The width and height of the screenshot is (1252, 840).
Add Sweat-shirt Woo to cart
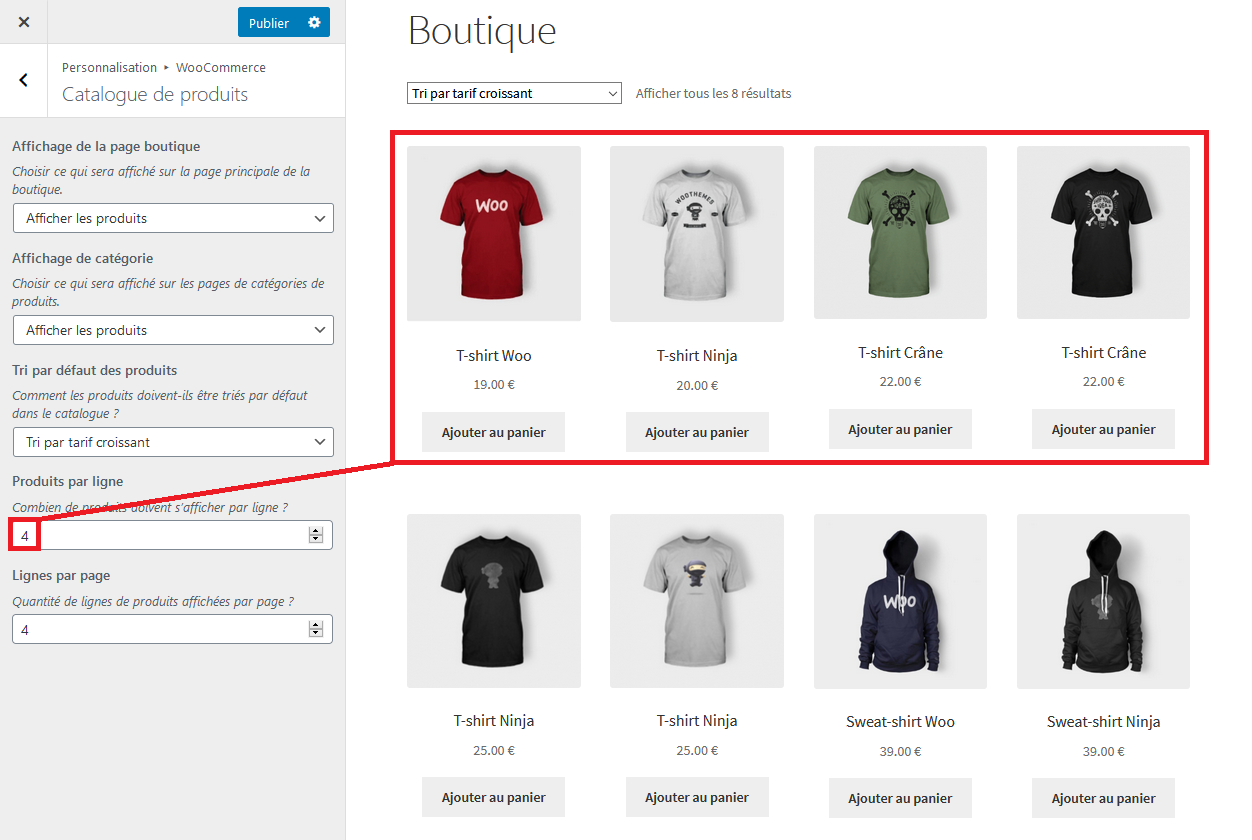tap(900, 798)
